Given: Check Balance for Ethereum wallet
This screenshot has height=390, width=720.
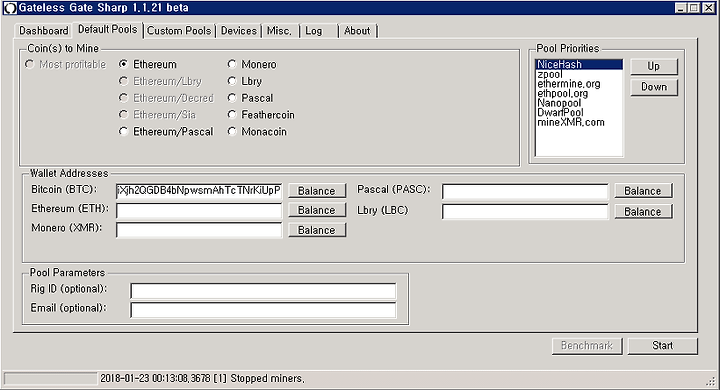Looking at the screenshot, I should 317,210.
